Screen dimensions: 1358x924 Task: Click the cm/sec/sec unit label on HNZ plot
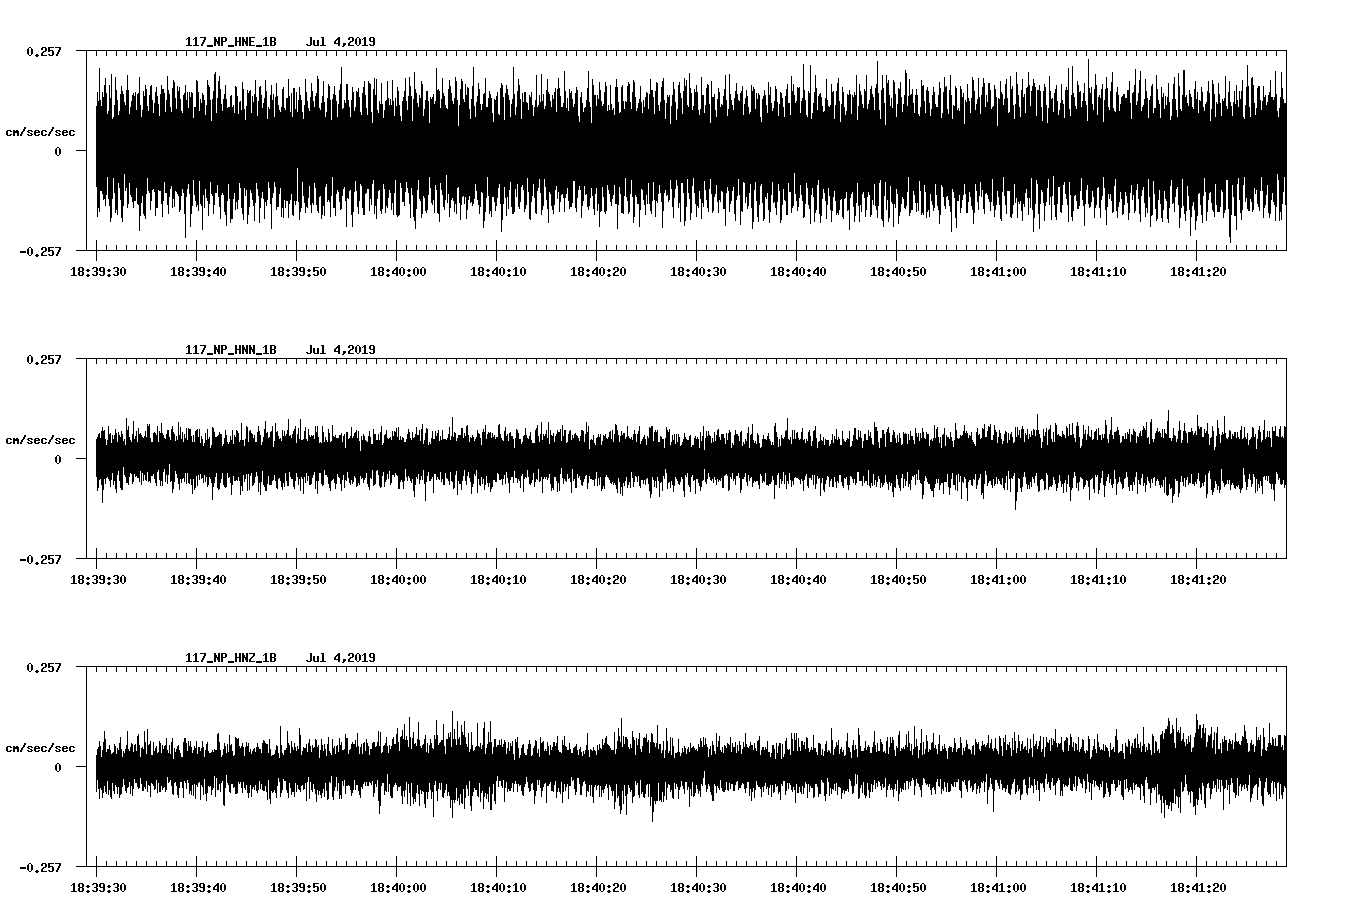[x=40, y=748]
